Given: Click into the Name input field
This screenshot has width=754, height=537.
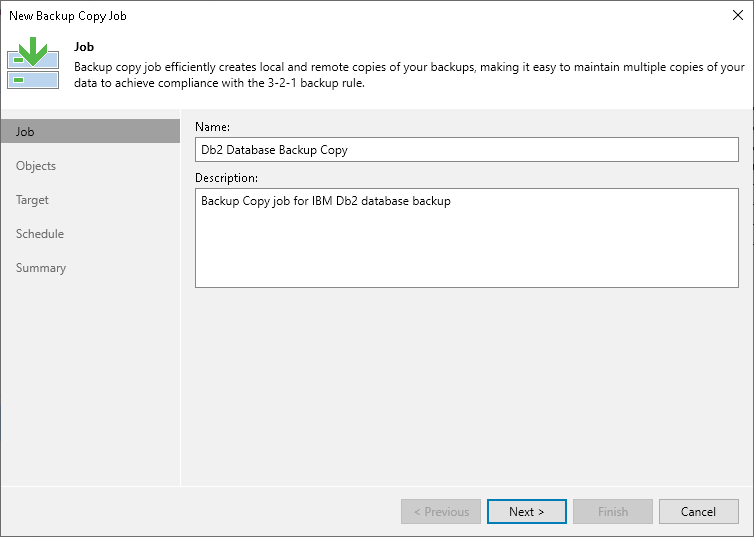Looking at the screenshot, I should pos(466,150).
